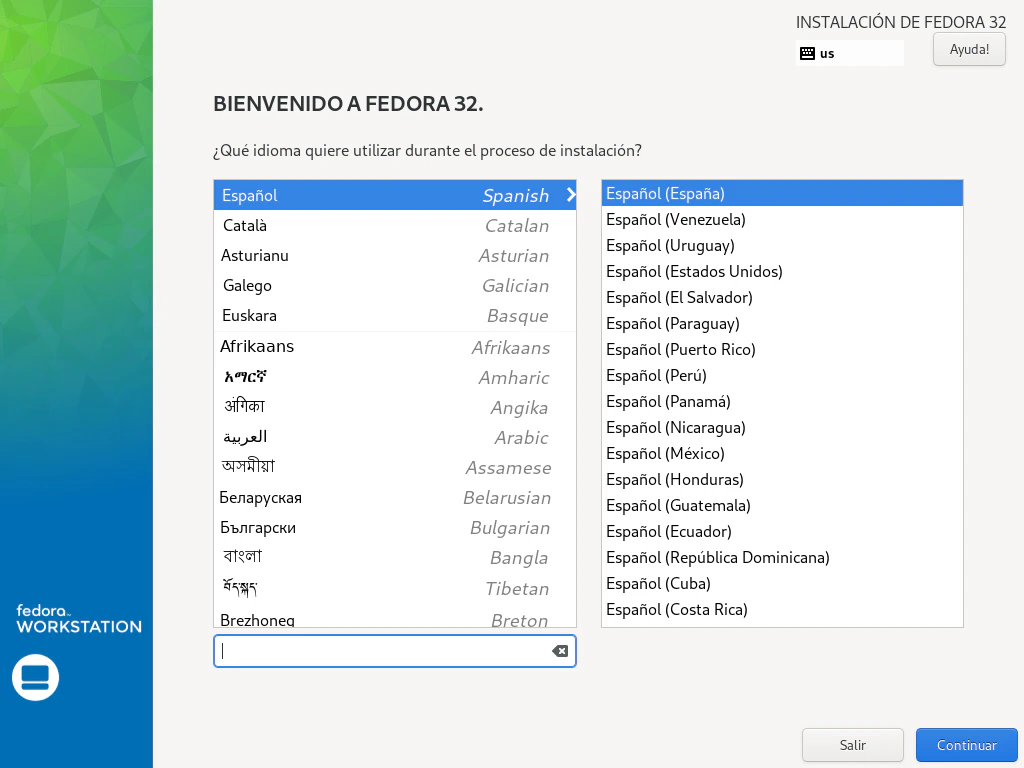Pick Español (República Dominicana) locale
This screenshot has height=768, width=1024.
click(717, 558)
